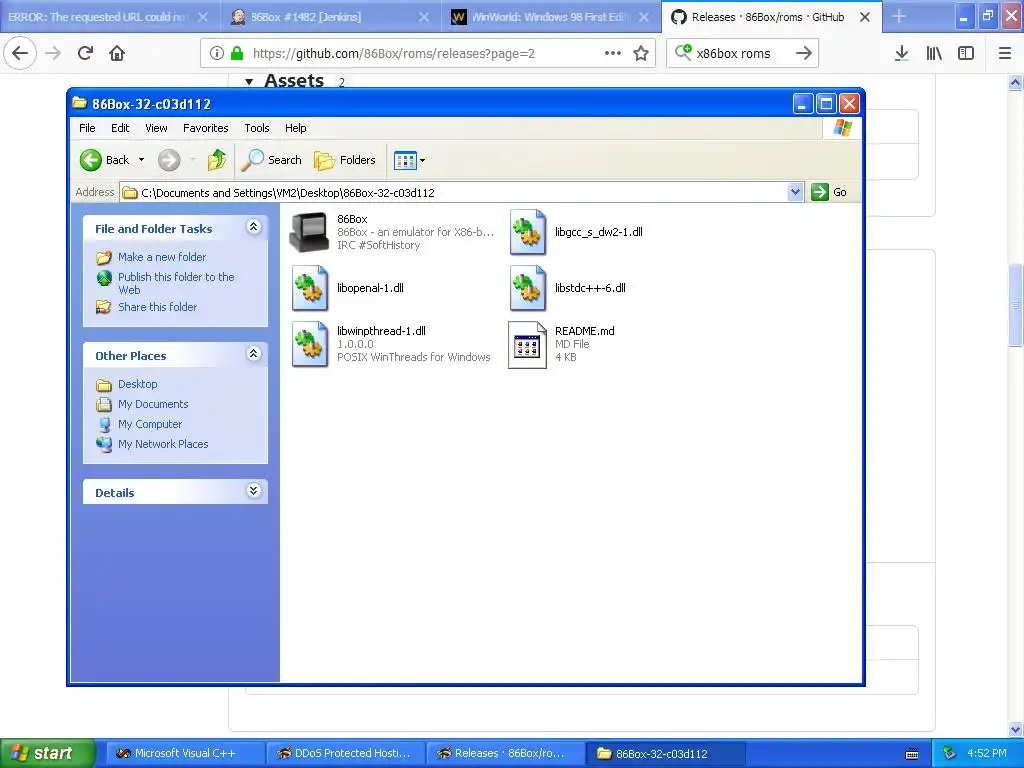This screenshot has width=1024, height=768.
Task: Go back in Explorer with Back button
Action: coord(104,160)
